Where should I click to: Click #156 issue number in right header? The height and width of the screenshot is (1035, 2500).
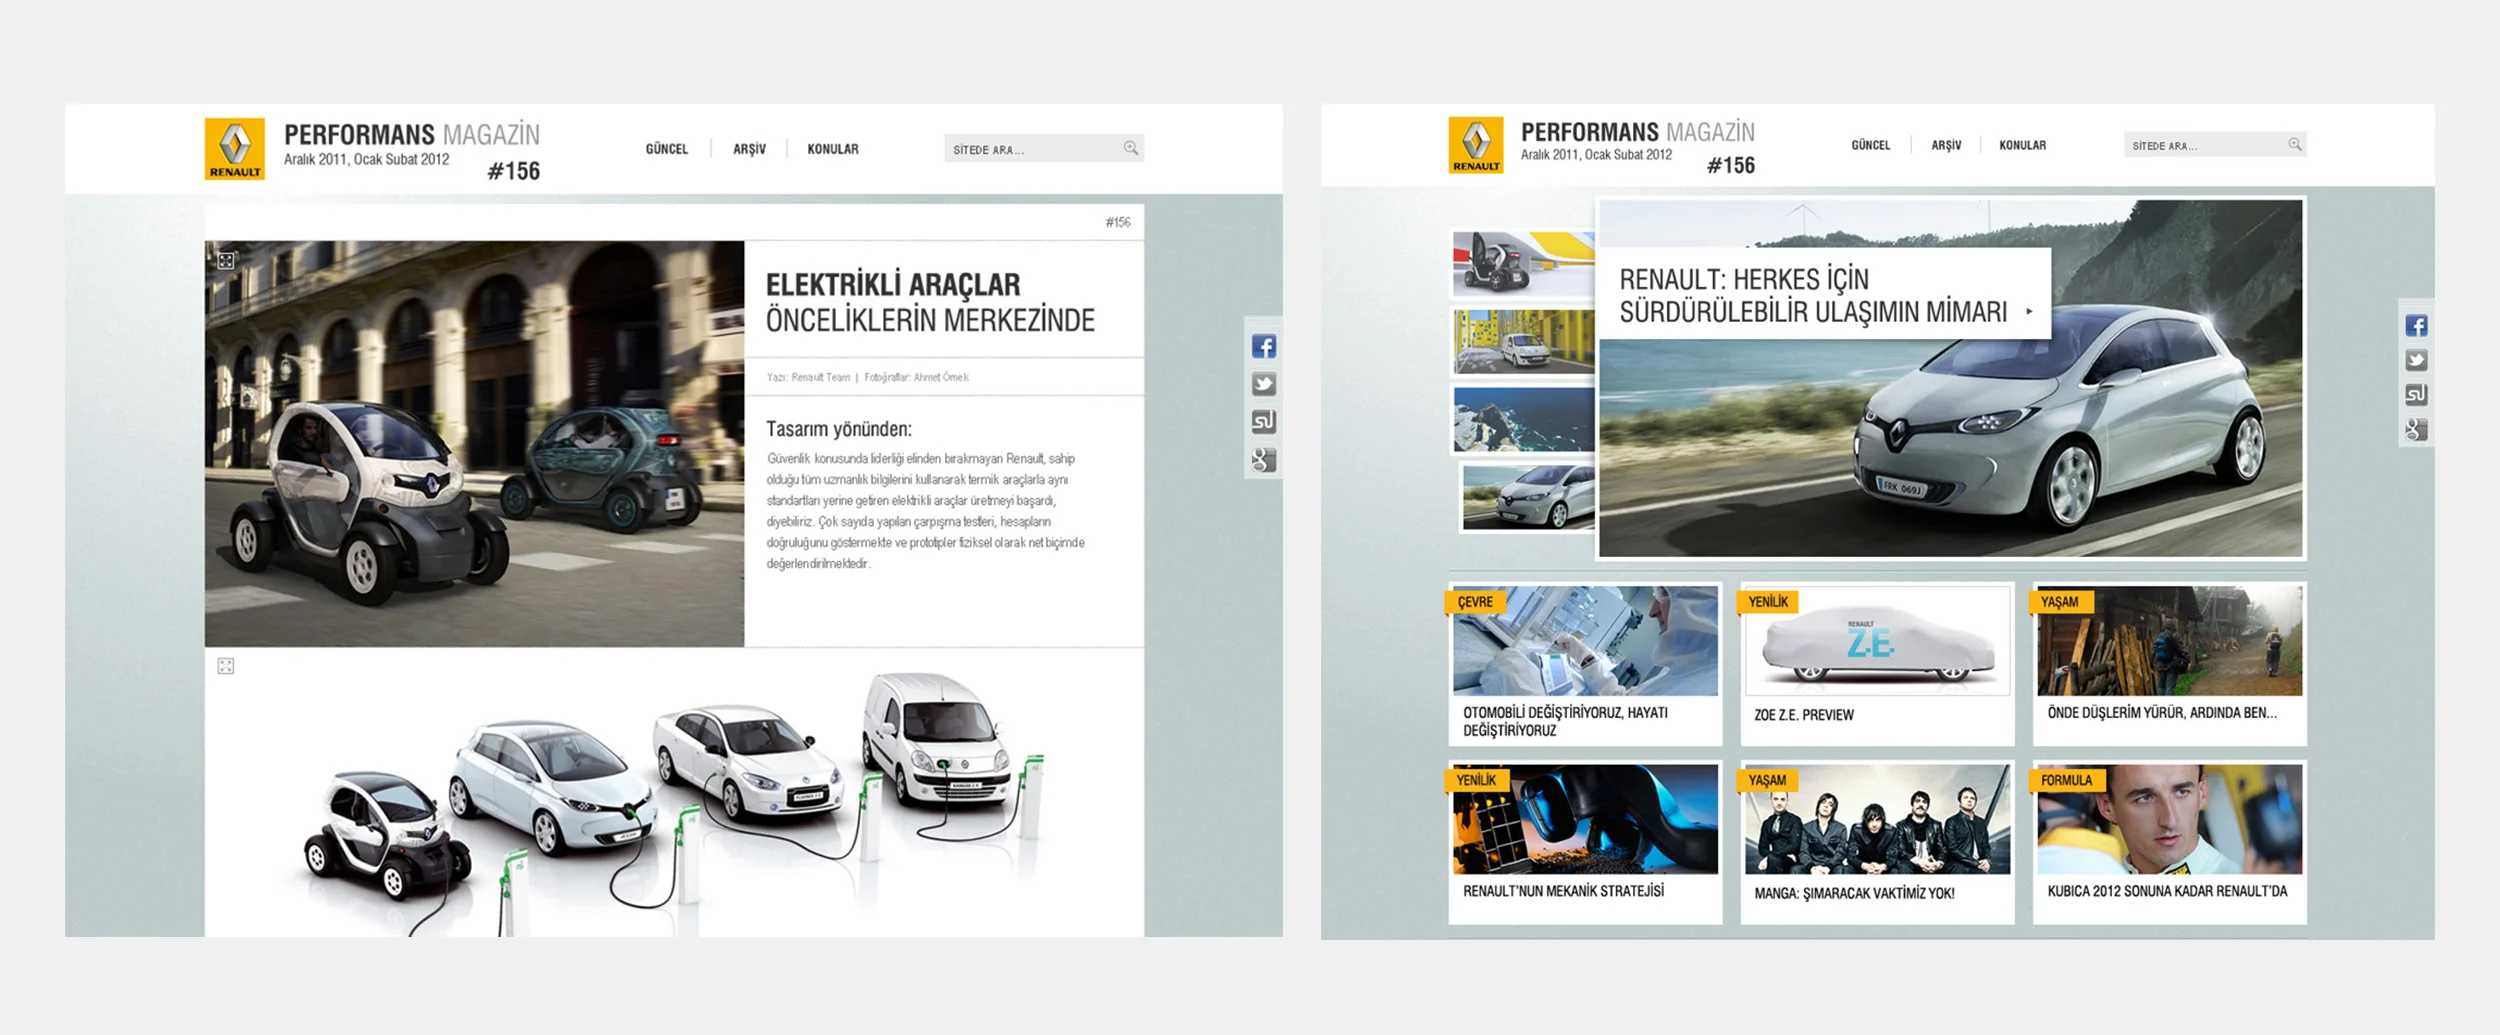(1731, 166)
